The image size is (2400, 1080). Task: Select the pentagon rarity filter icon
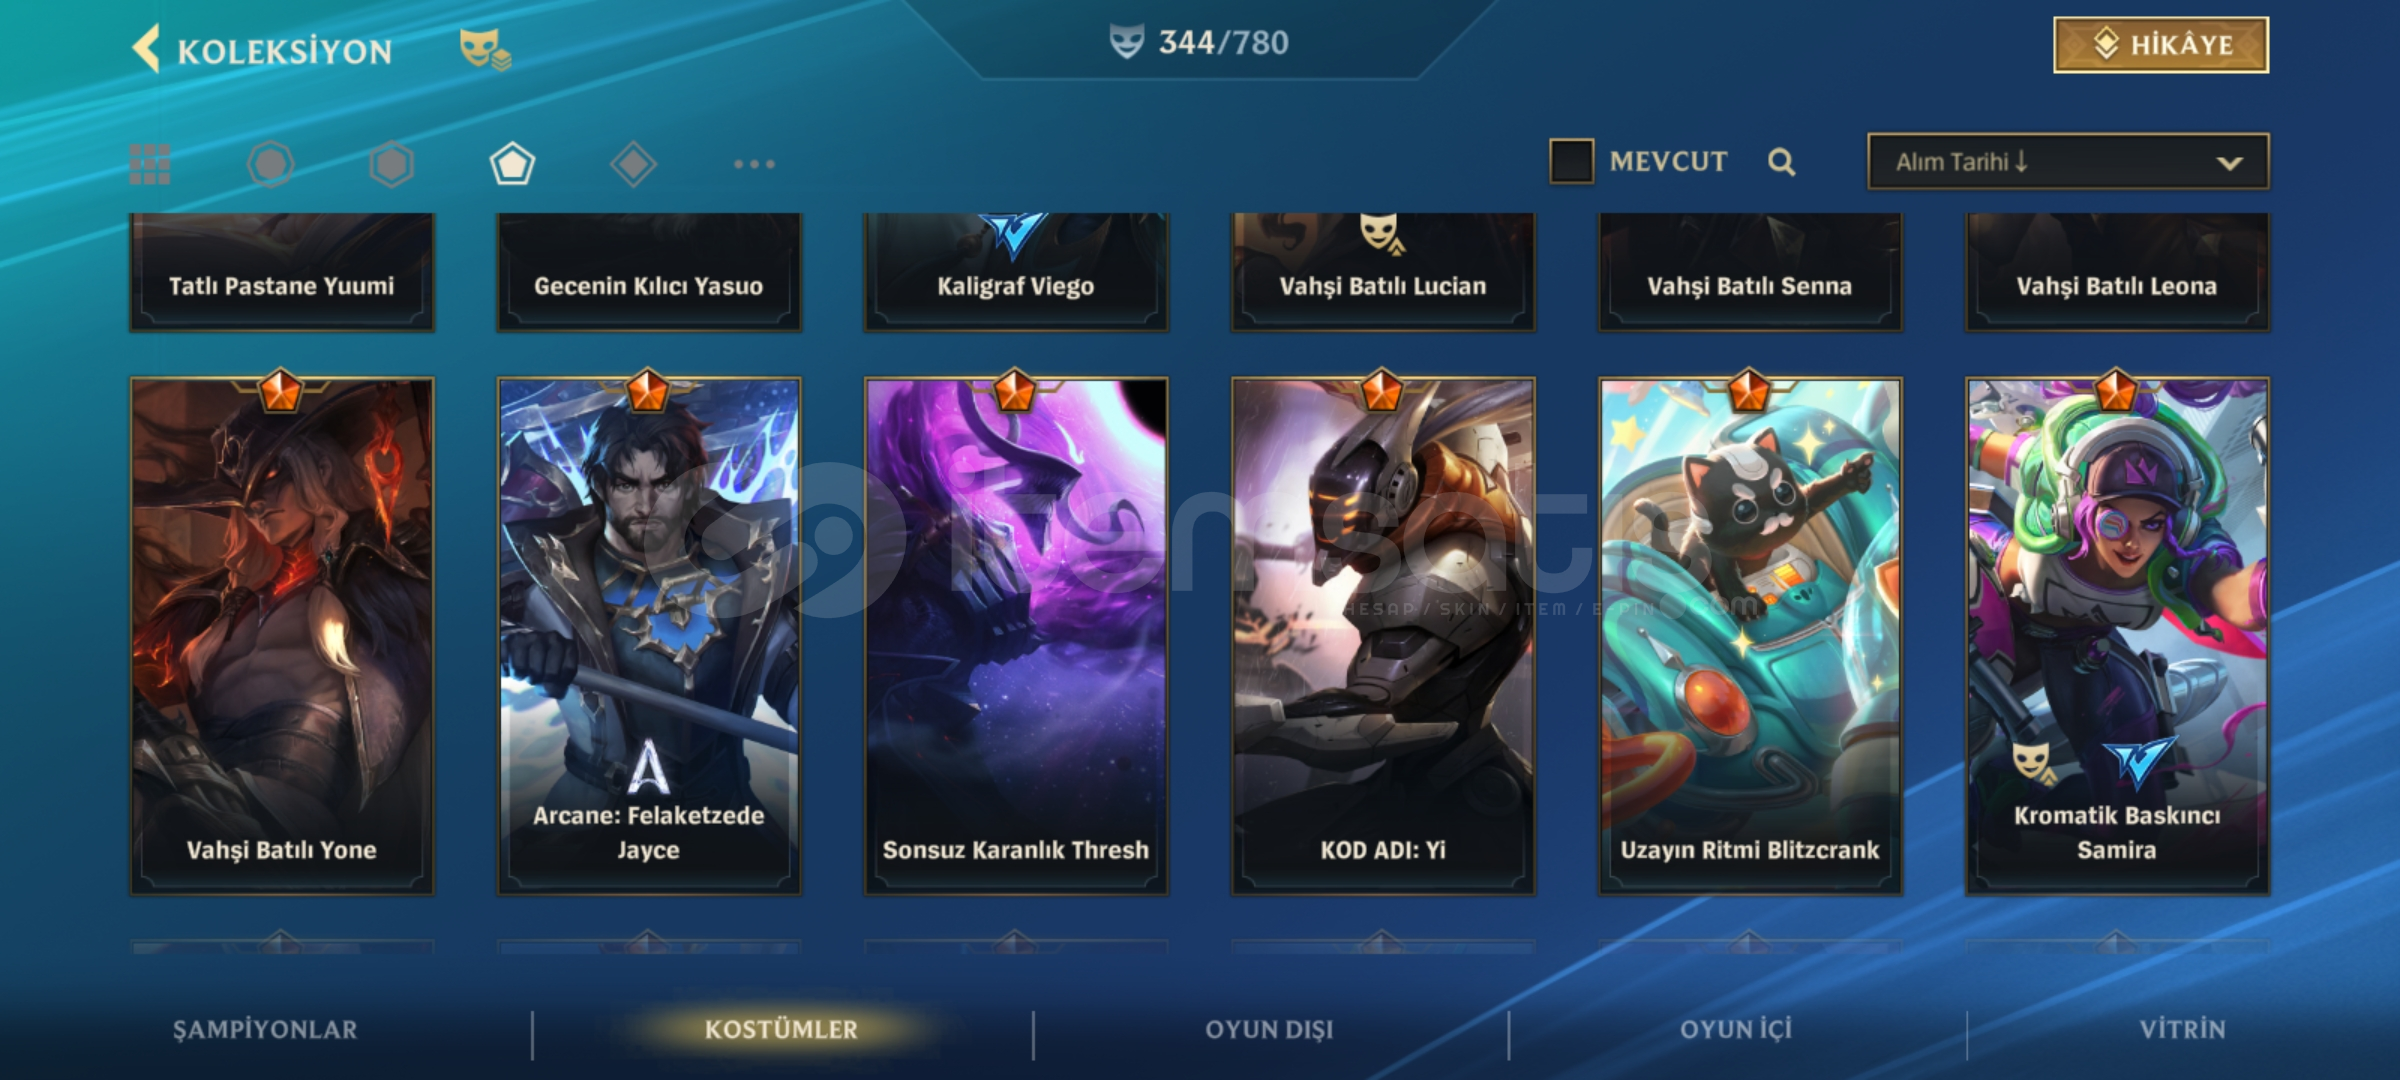coord(512,164)
